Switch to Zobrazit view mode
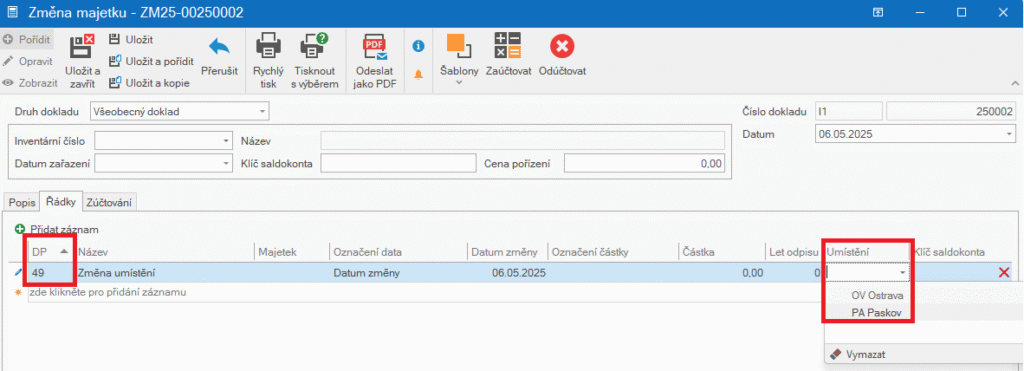Image resolution: width=1024 pixels, height=371 pixels. 29,83
